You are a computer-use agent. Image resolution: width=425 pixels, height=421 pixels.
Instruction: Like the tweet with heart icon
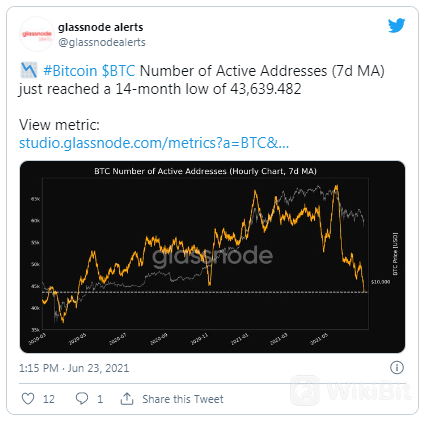(28, 398)
